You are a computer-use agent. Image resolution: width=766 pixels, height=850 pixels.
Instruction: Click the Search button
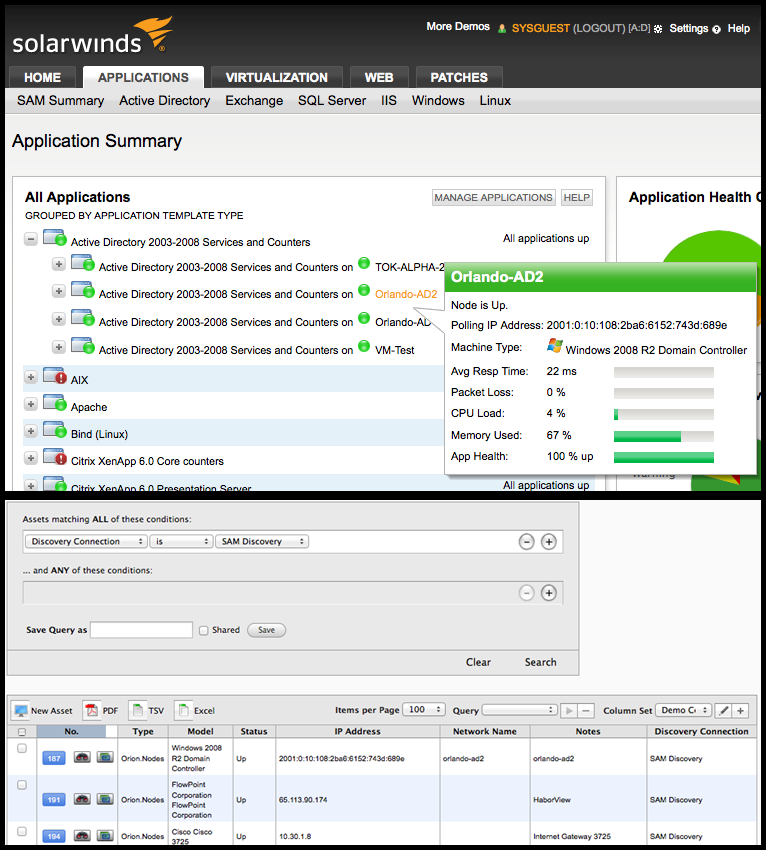(540, 662)
